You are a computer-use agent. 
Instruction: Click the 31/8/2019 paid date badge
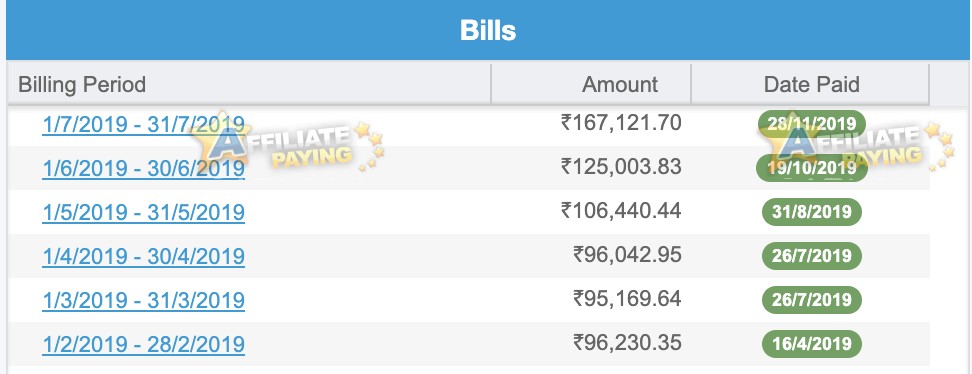pyautogui.click(x=811, y=212)
